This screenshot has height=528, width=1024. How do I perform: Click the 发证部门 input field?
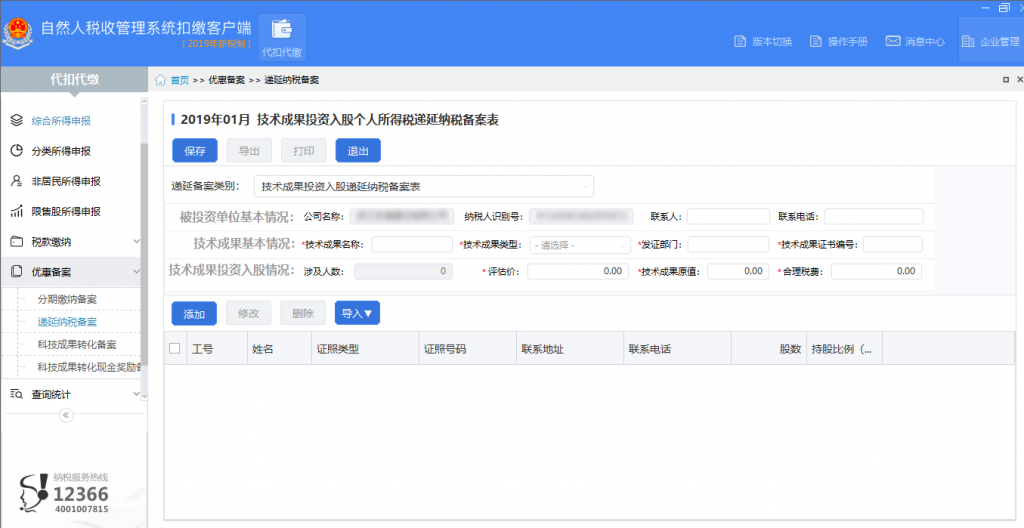(x=728, y=244)
